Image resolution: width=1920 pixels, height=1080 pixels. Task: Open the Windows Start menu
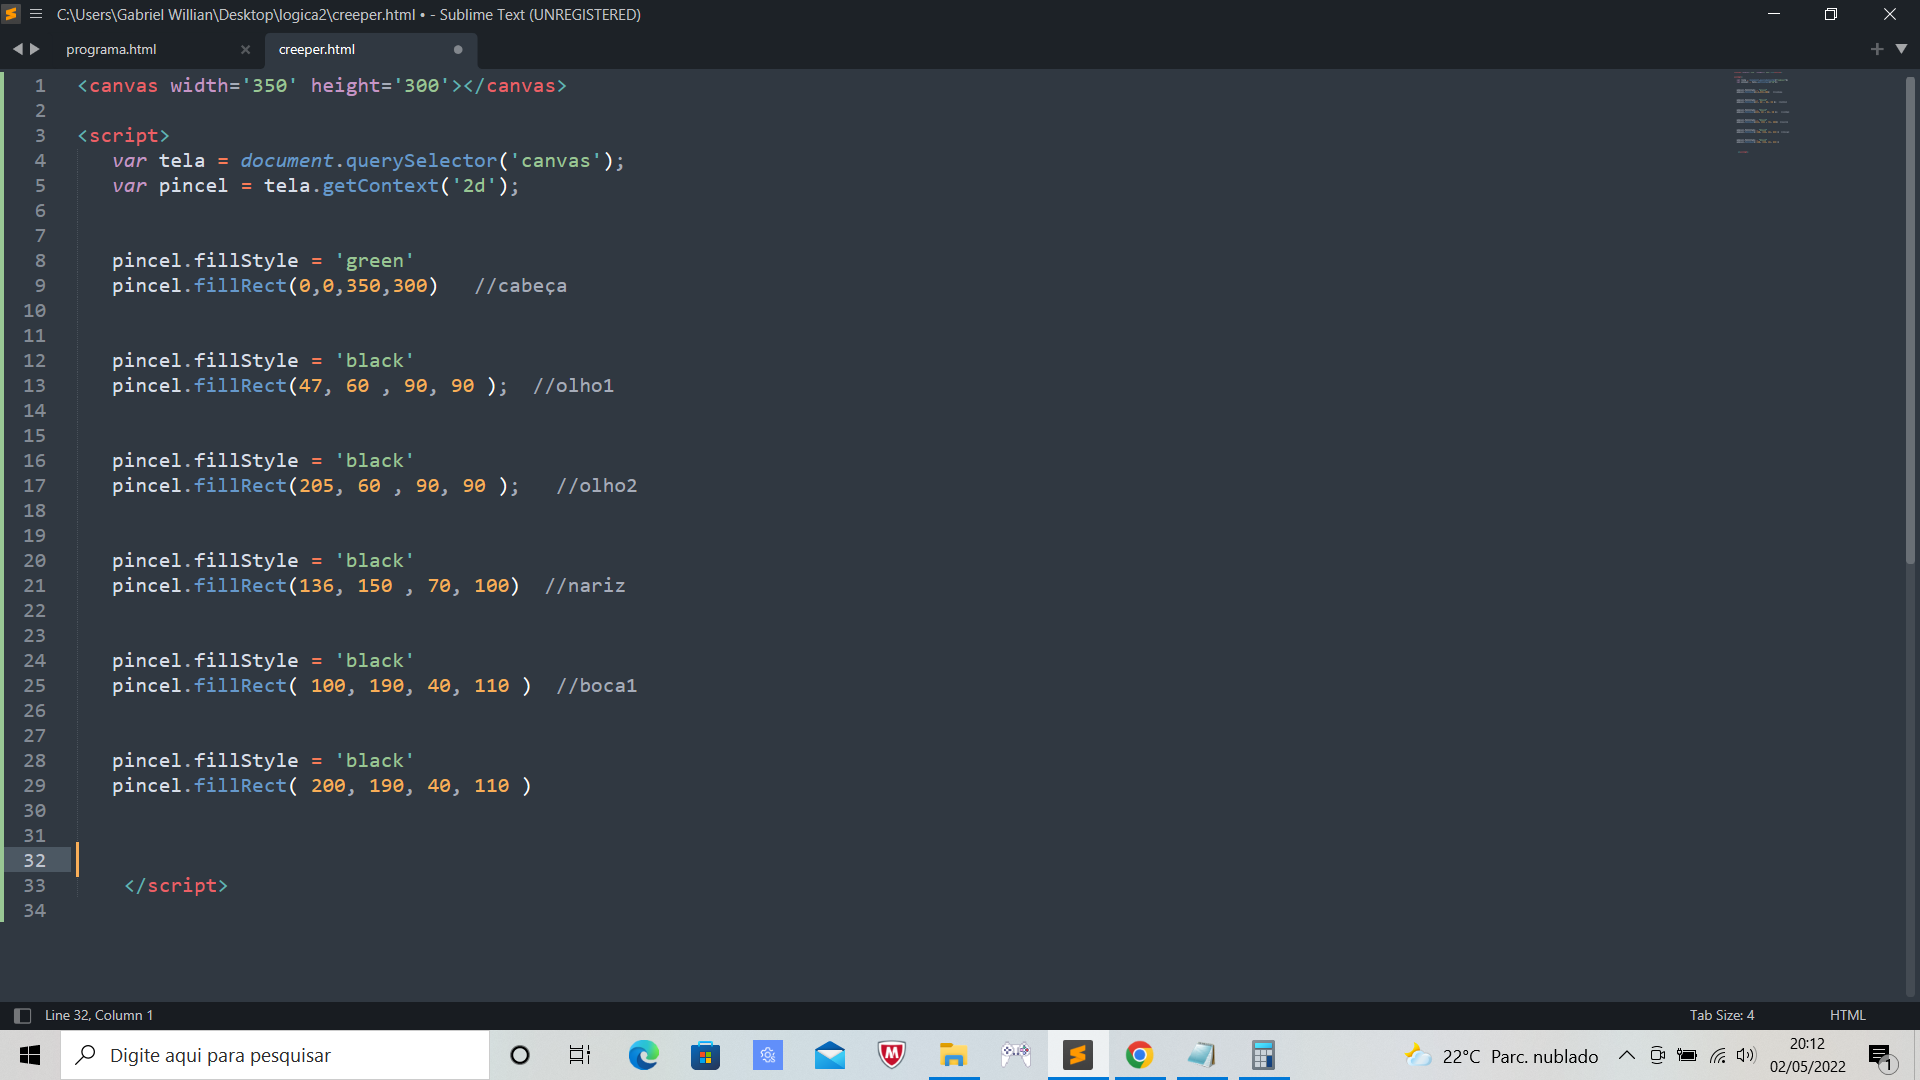[x=30, y=1055]
